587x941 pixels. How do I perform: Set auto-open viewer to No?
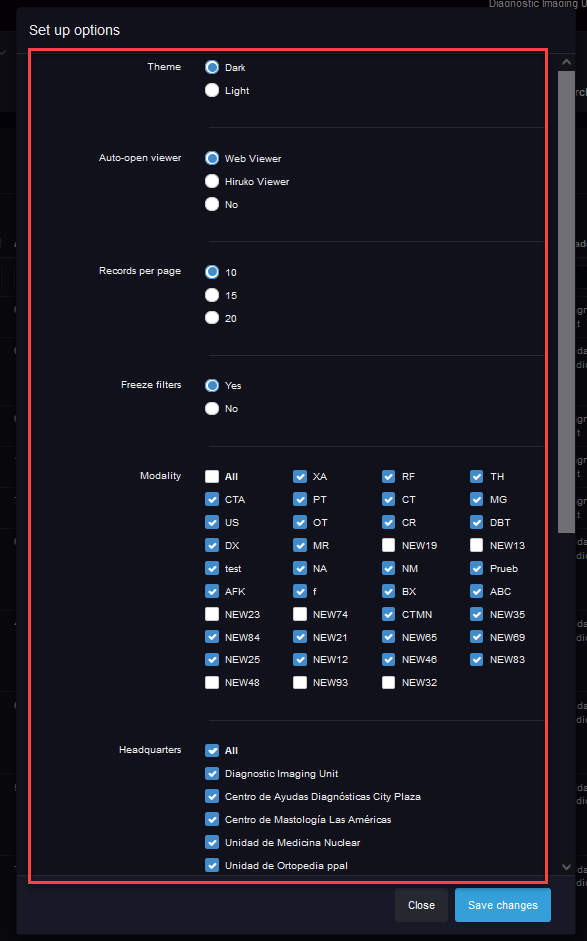click(x=212, y=204)
